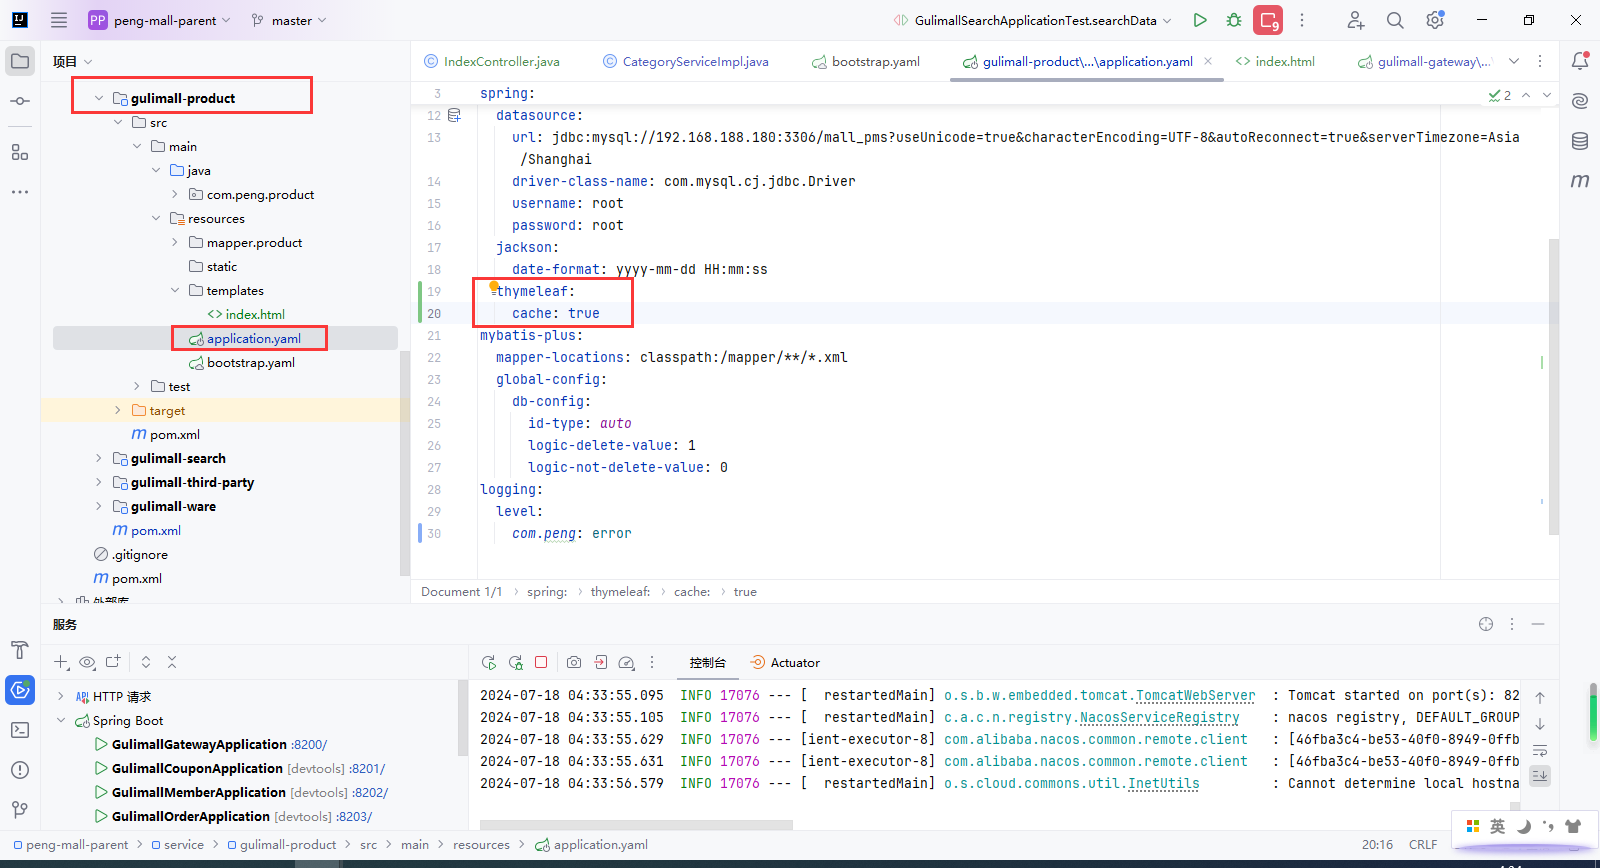Open the Actuator tab
1600x868 pixels.
[x=785, y=662]
